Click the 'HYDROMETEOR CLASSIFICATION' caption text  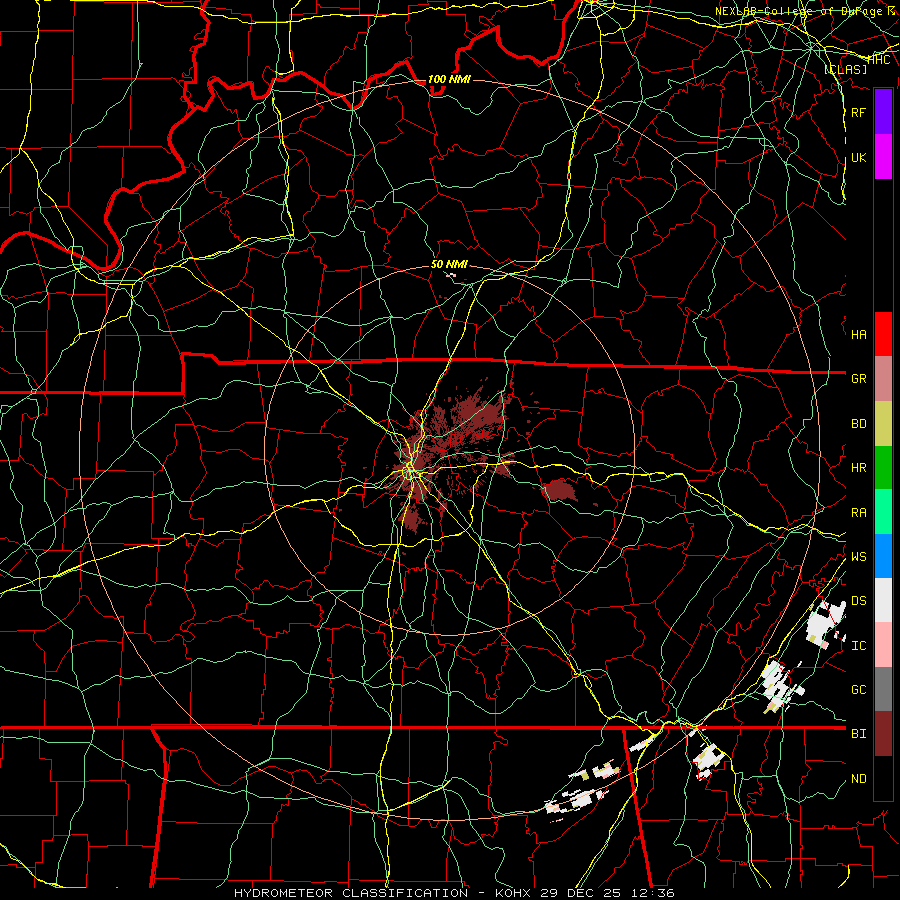pos(351,893)
